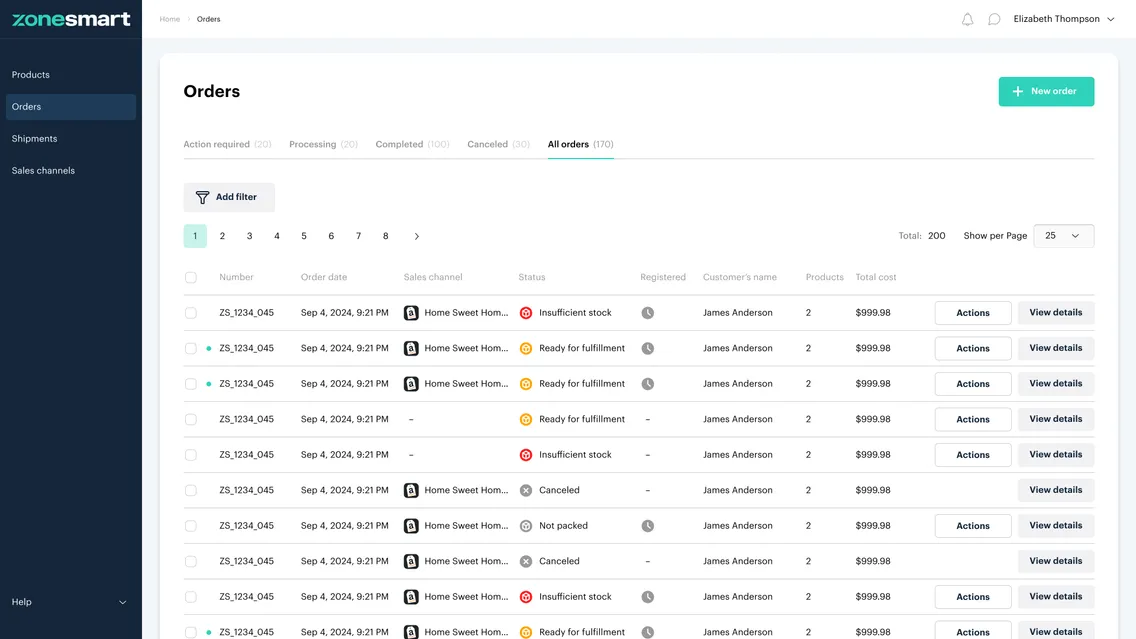Open the chat messages icon
This screenshot has height=639, width=1136.
pyautogui.click(x=994, y=19)
